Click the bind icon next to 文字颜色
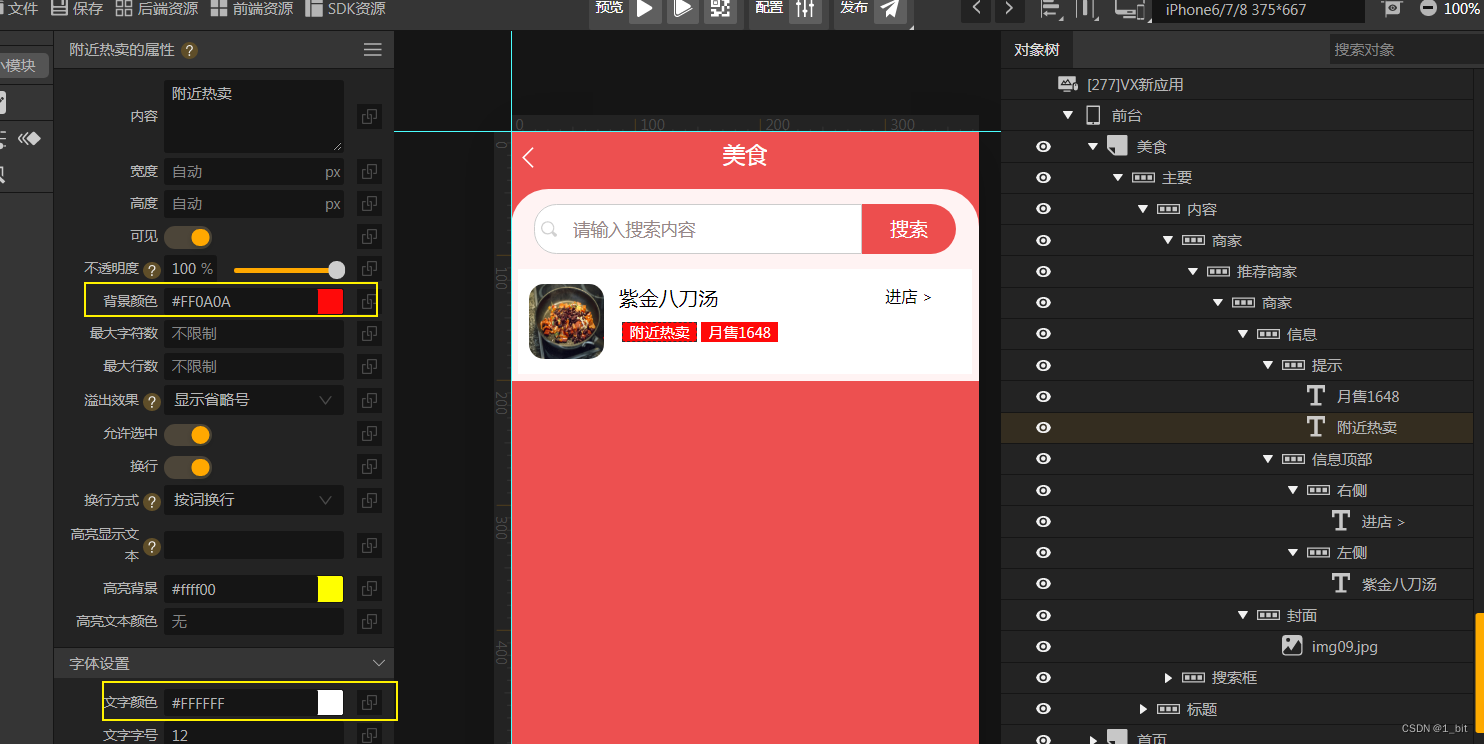This screenshot has height=744, width=1484. pyautogui.click(x=369, y=703)
